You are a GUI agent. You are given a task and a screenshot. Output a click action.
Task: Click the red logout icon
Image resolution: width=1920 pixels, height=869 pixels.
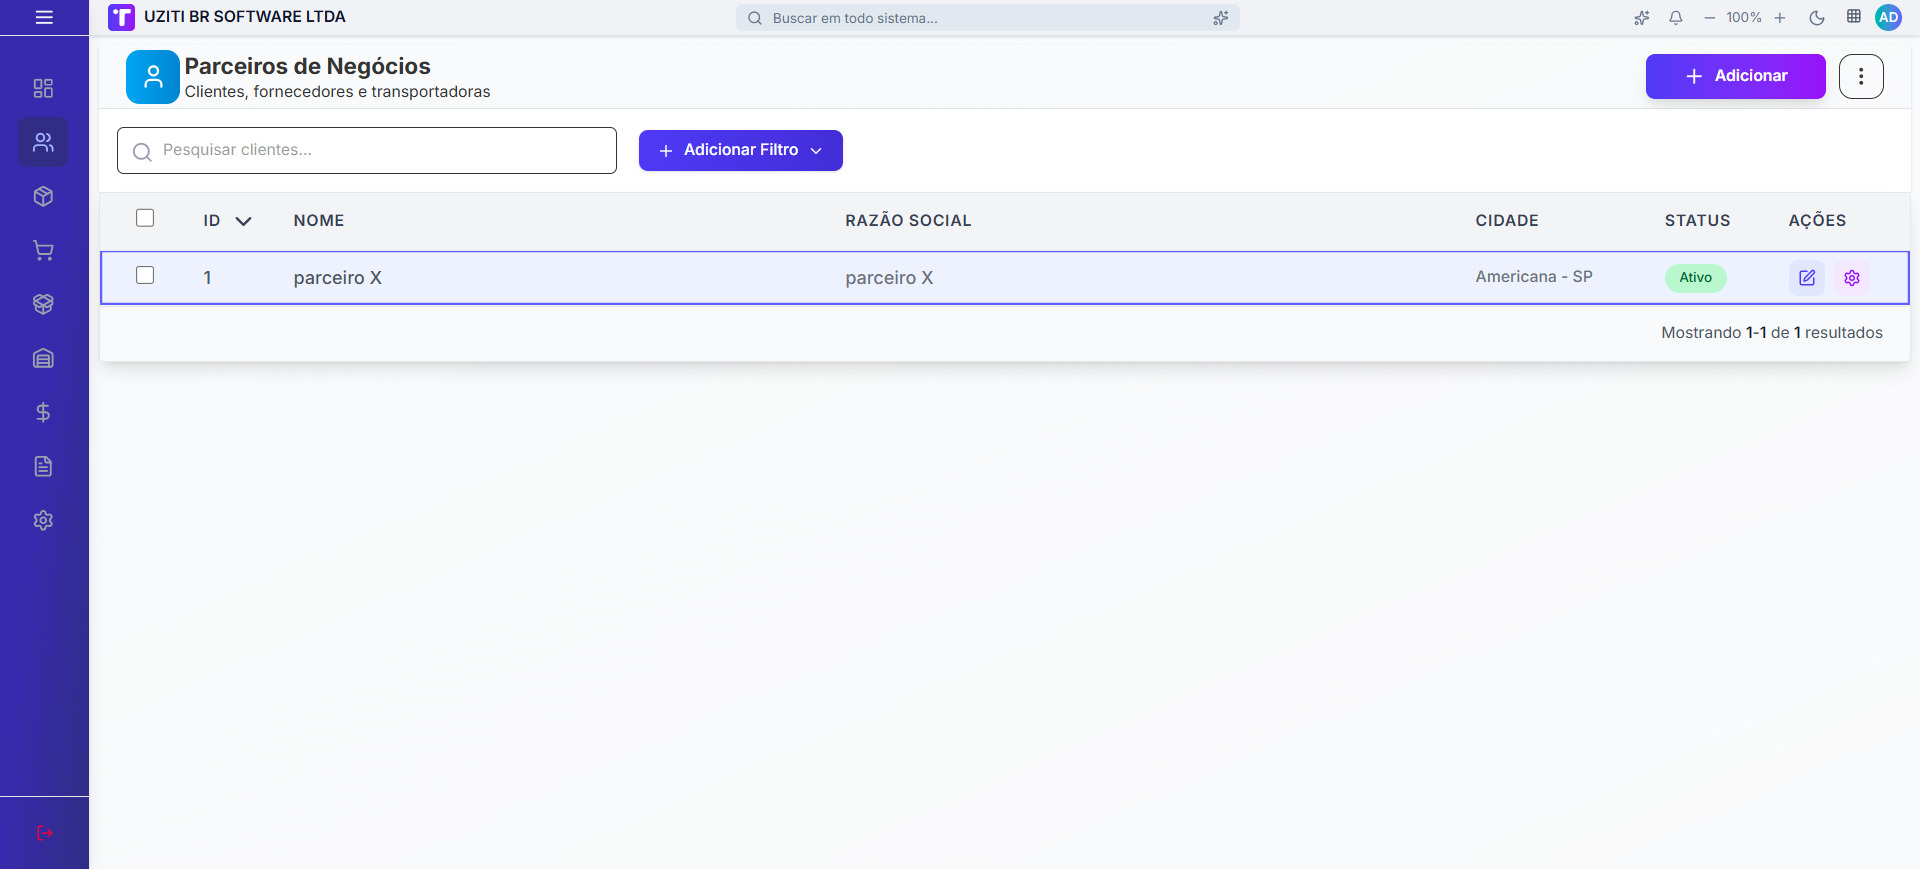coord(44,833)
